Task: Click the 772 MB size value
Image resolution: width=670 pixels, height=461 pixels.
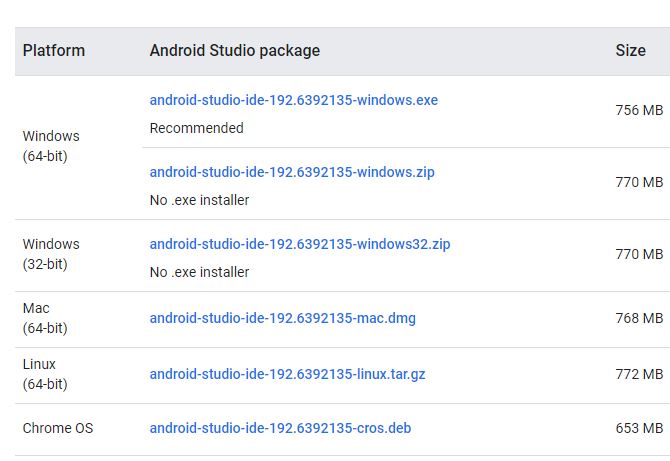Action: tap(639, 374)
